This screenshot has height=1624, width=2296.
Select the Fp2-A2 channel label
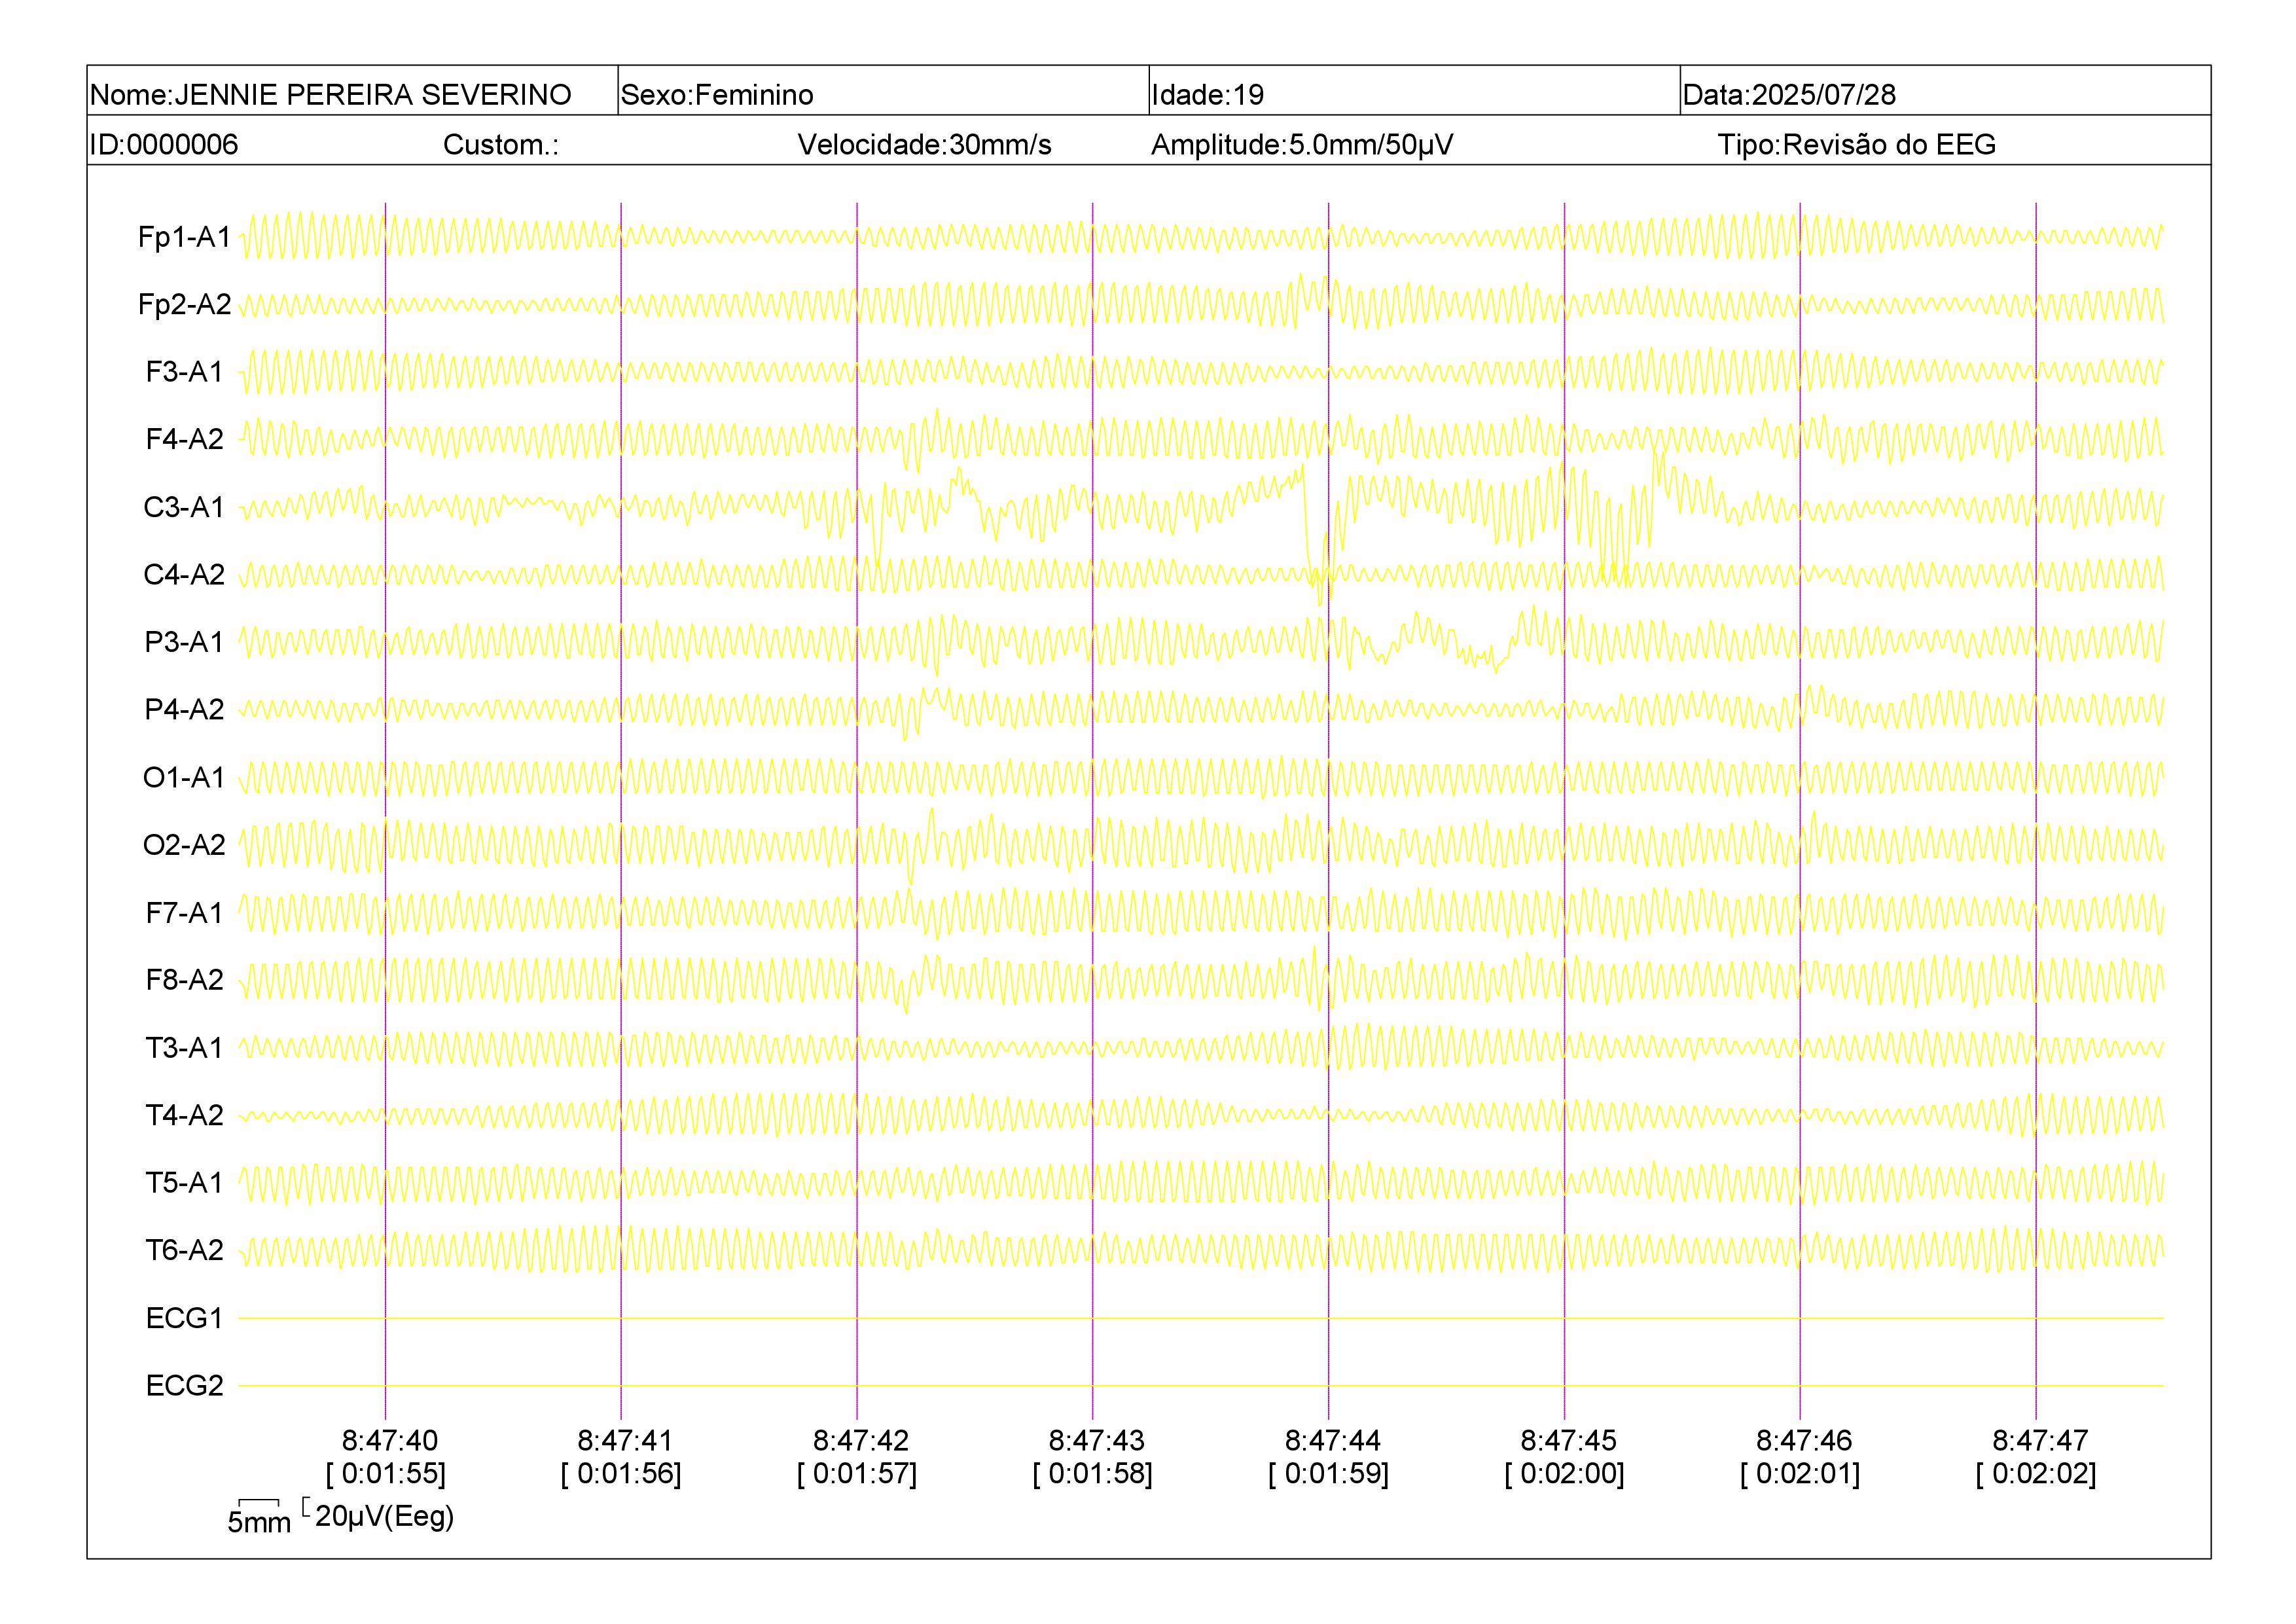pos(185,304)
